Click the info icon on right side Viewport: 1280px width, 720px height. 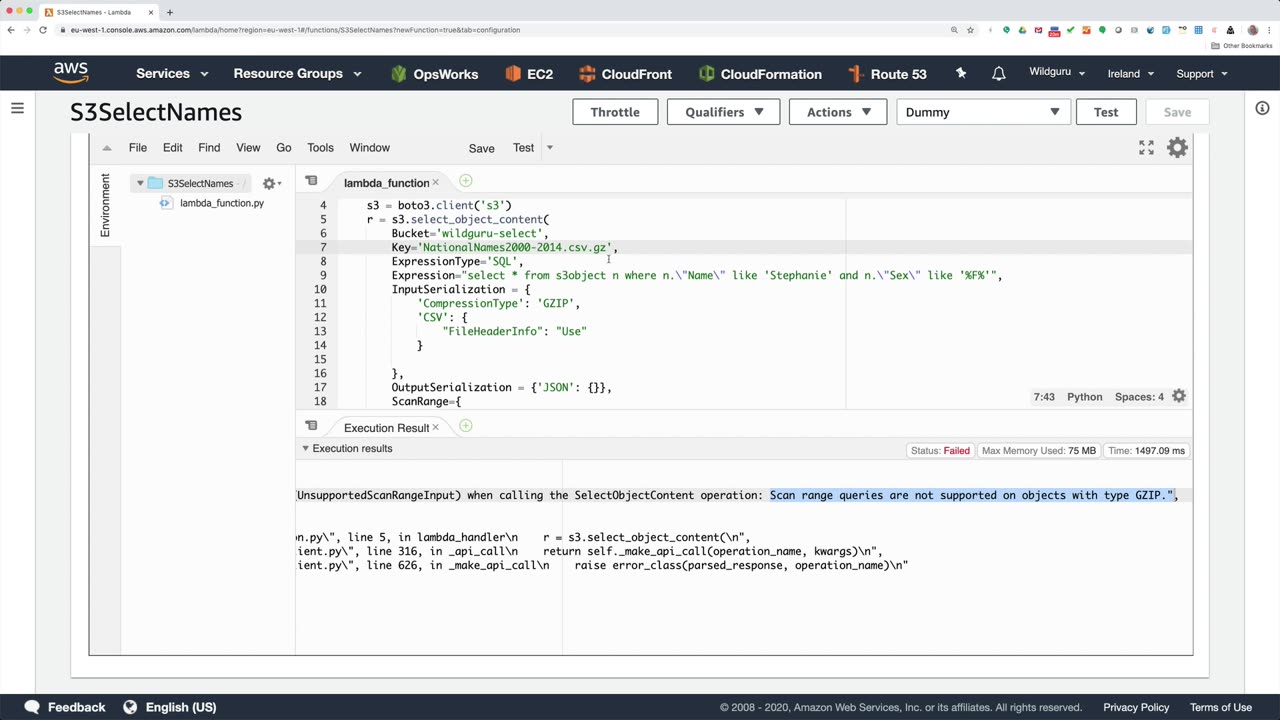point(1262,108)
